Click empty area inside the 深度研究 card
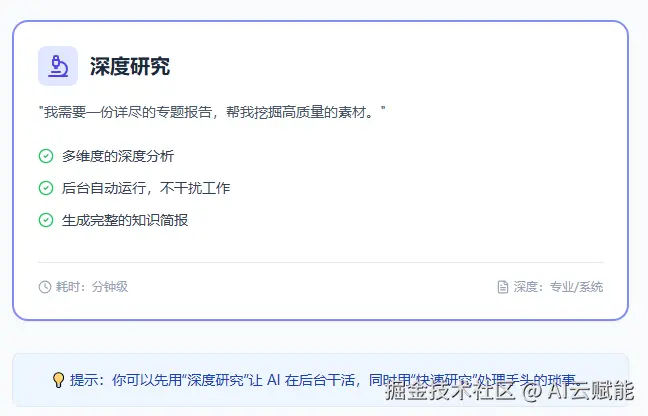 click(x=413, y=186)
